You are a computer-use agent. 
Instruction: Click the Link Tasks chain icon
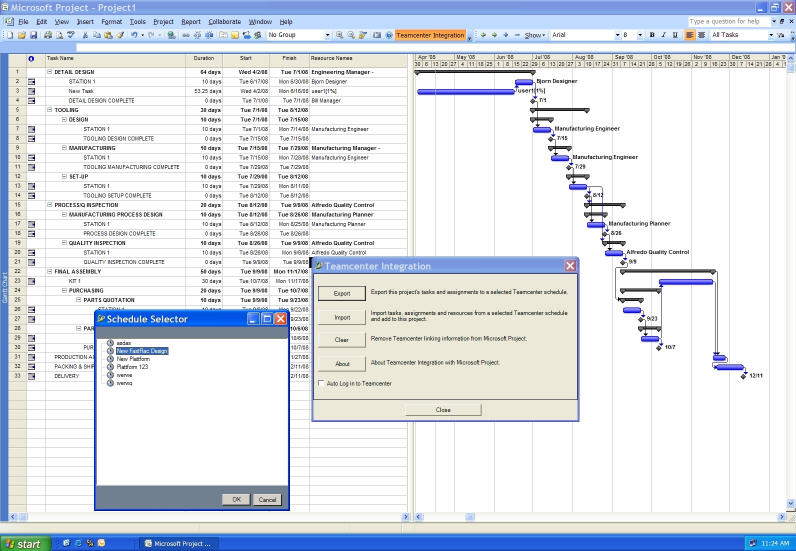[x=186, y=35]
